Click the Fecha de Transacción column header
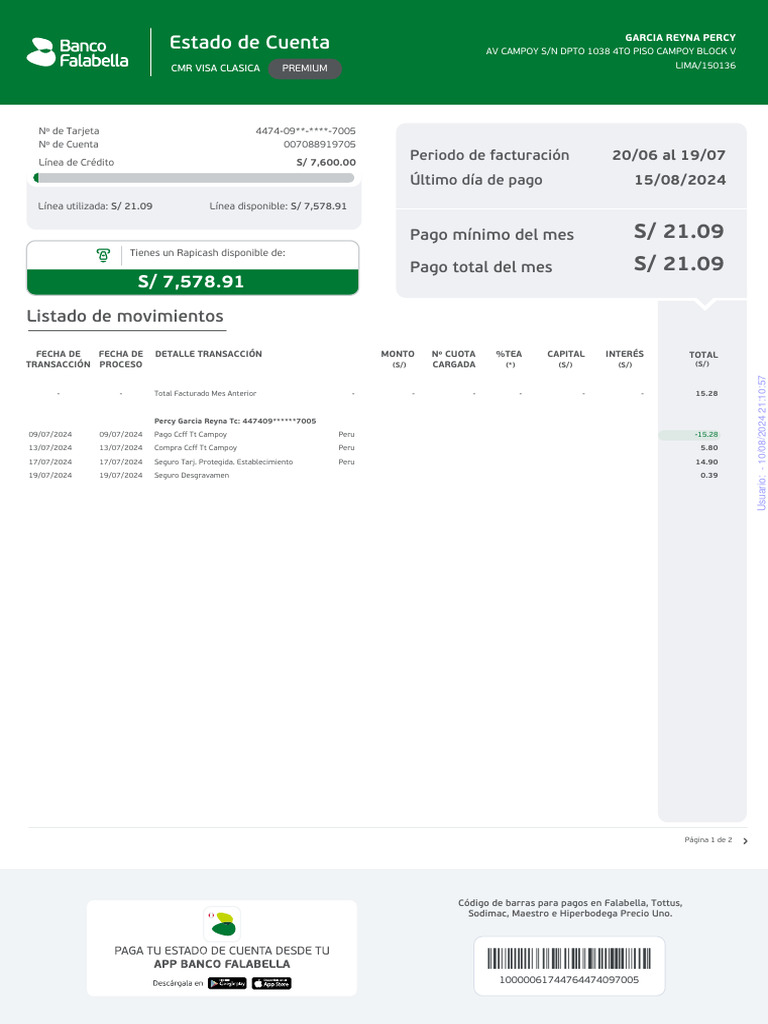Viewport: 768px width, 1024px height. tap(58, 359)
